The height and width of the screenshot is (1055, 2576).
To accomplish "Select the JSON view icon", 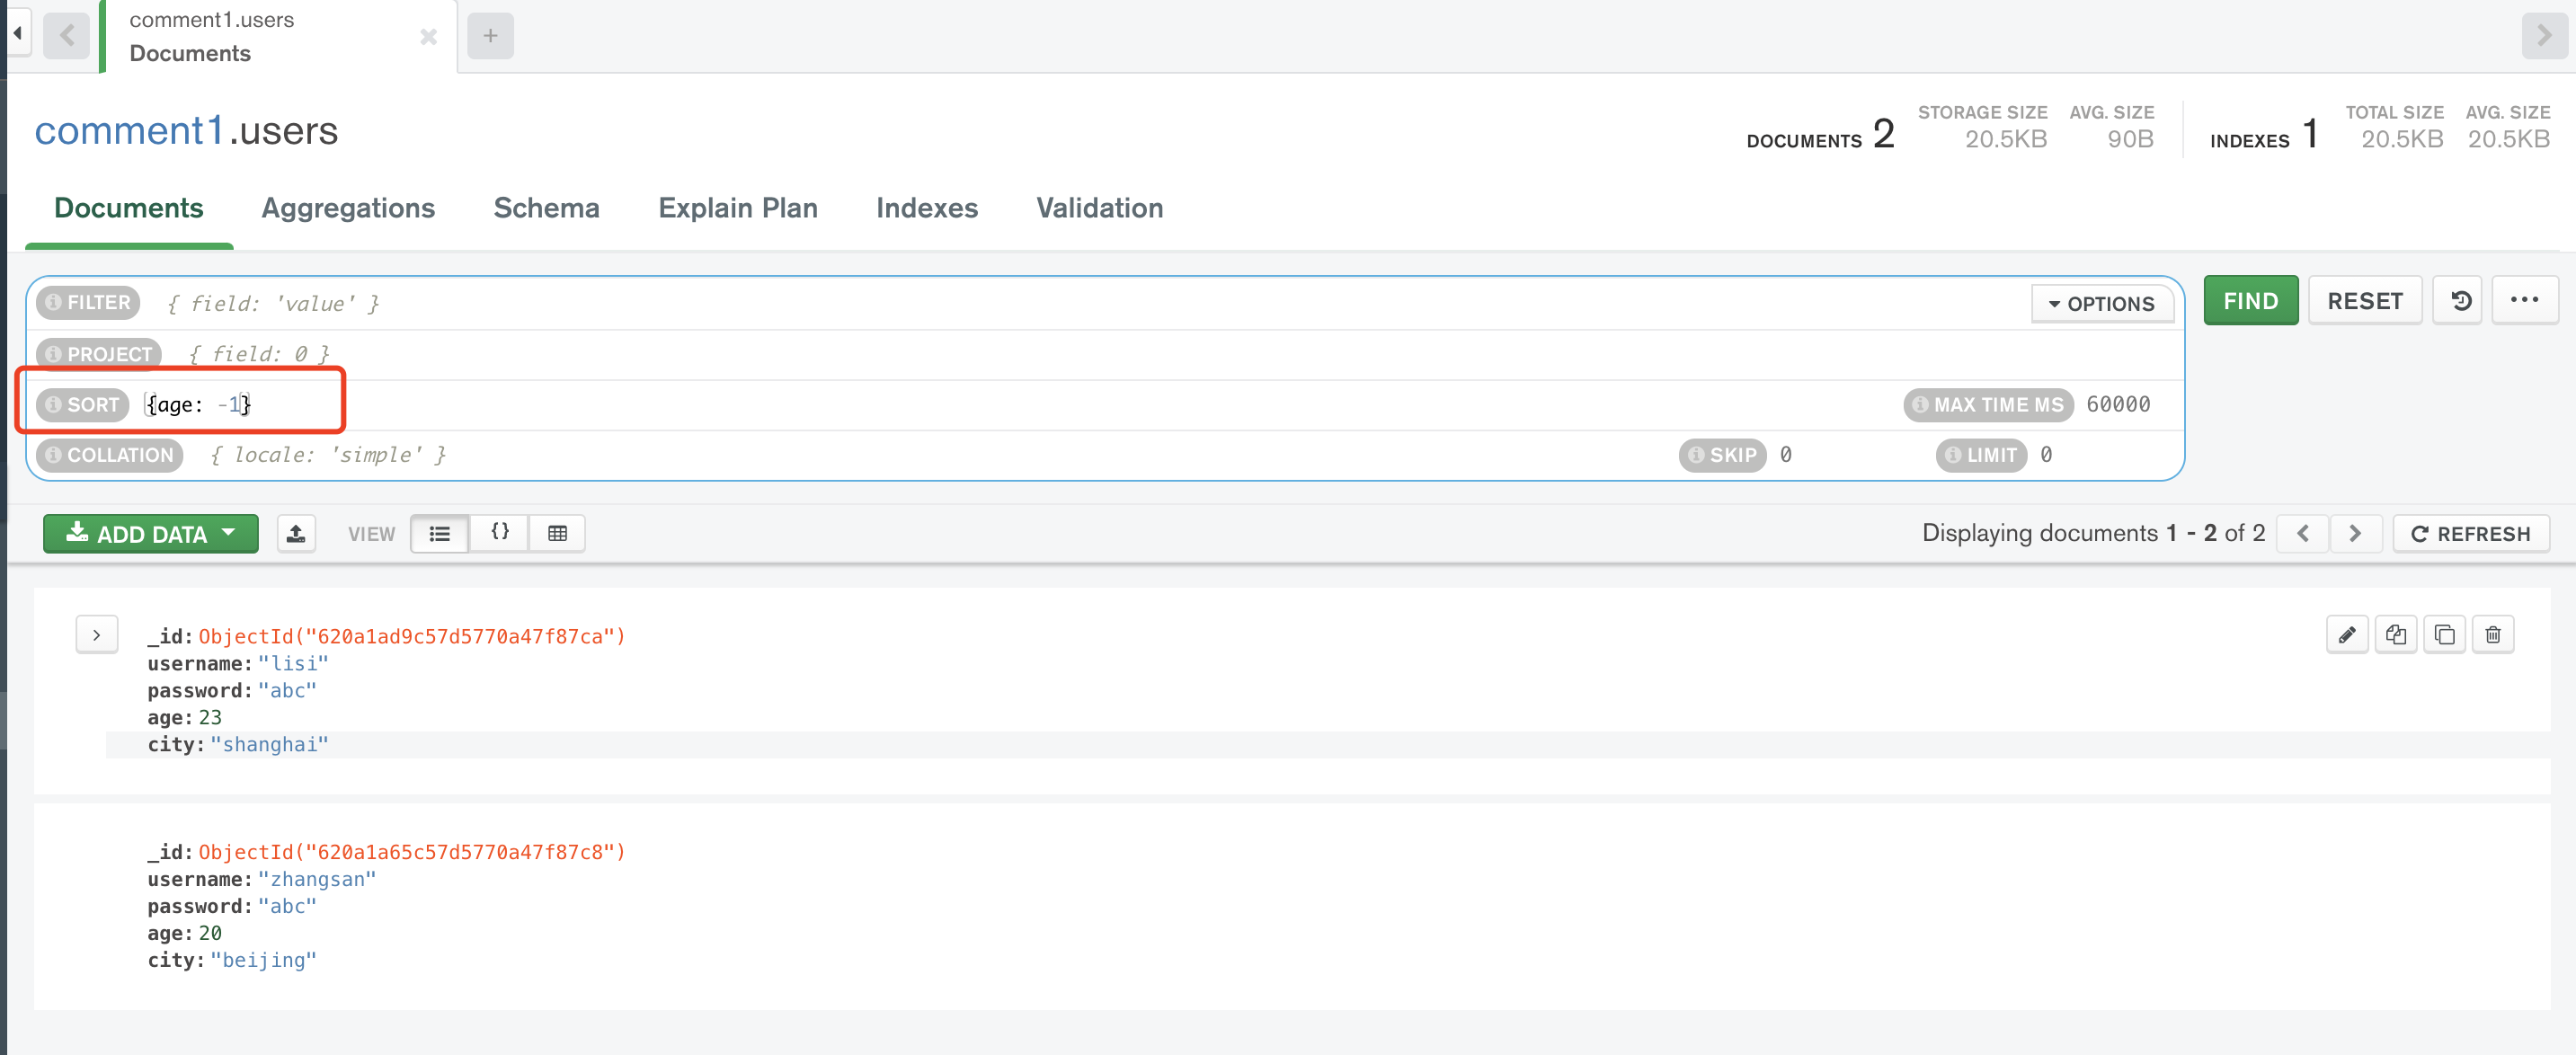I will point(501,532).
